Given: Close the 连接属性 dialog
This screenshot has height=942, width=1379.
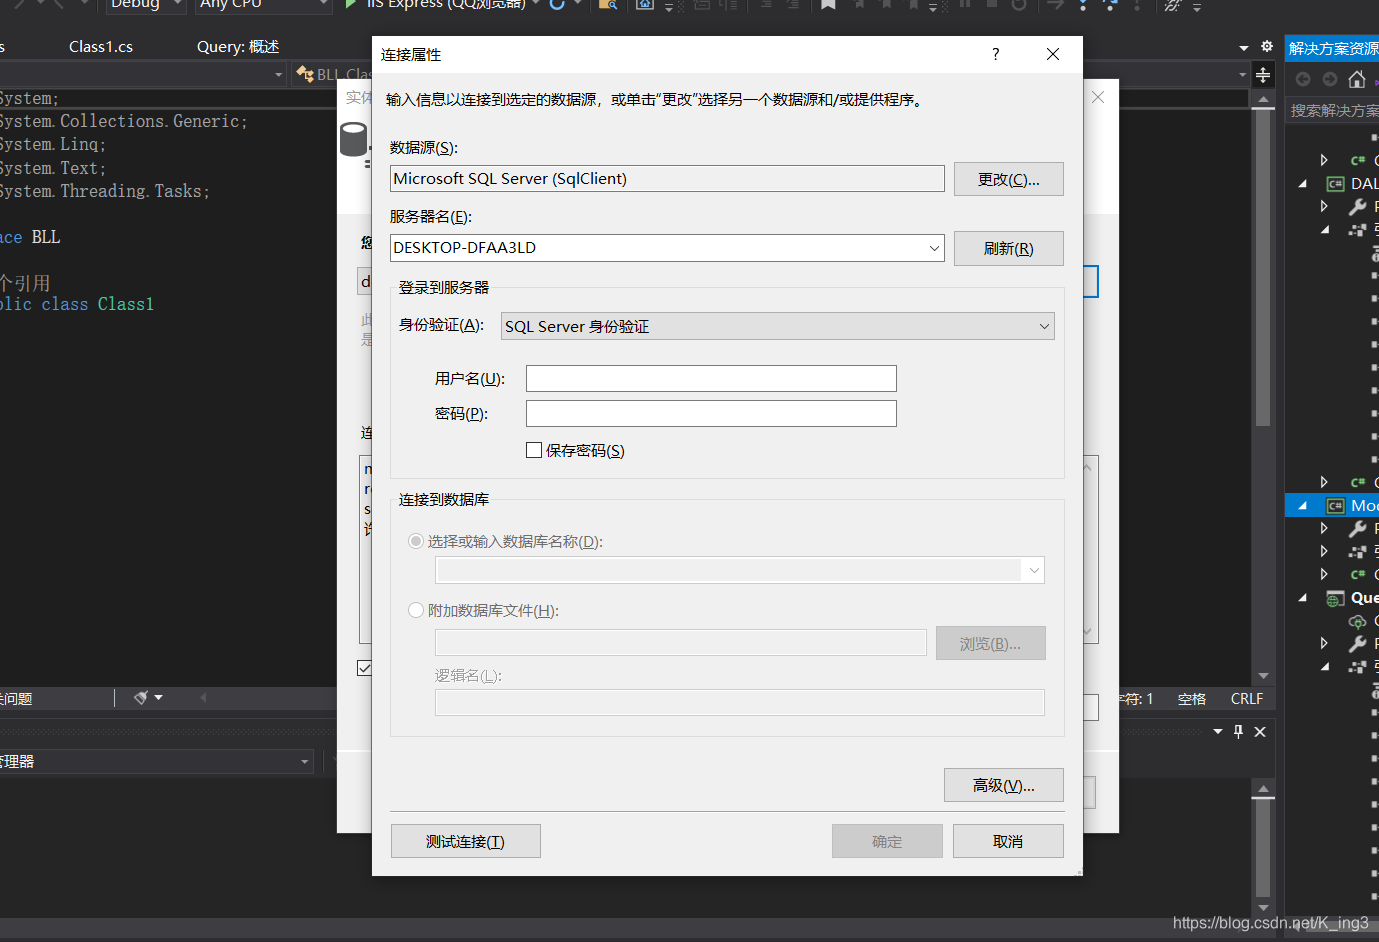Looking at the screenshot, I should (x=1053, y=54).
